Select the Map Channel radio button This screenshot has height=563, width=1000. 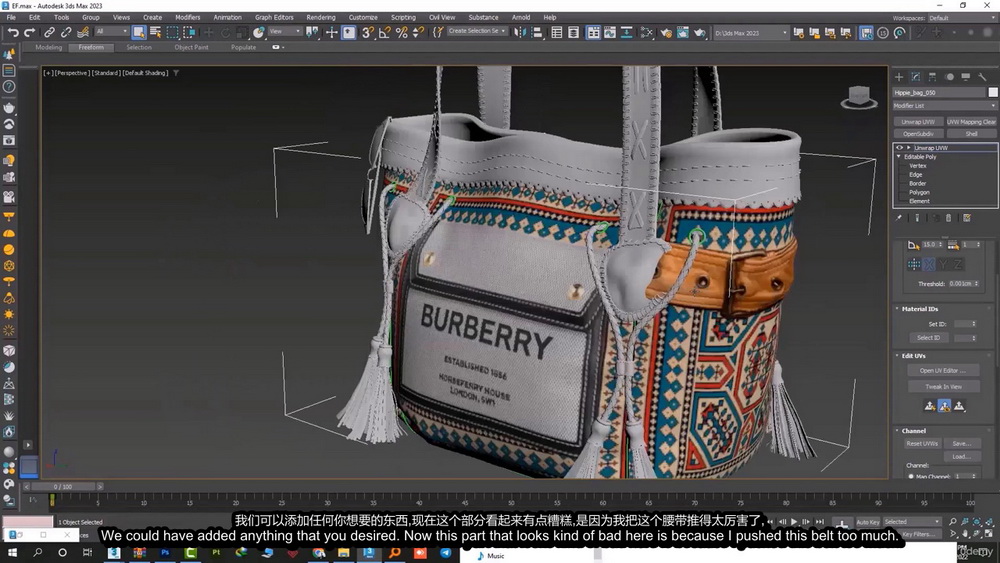[911, 476]
